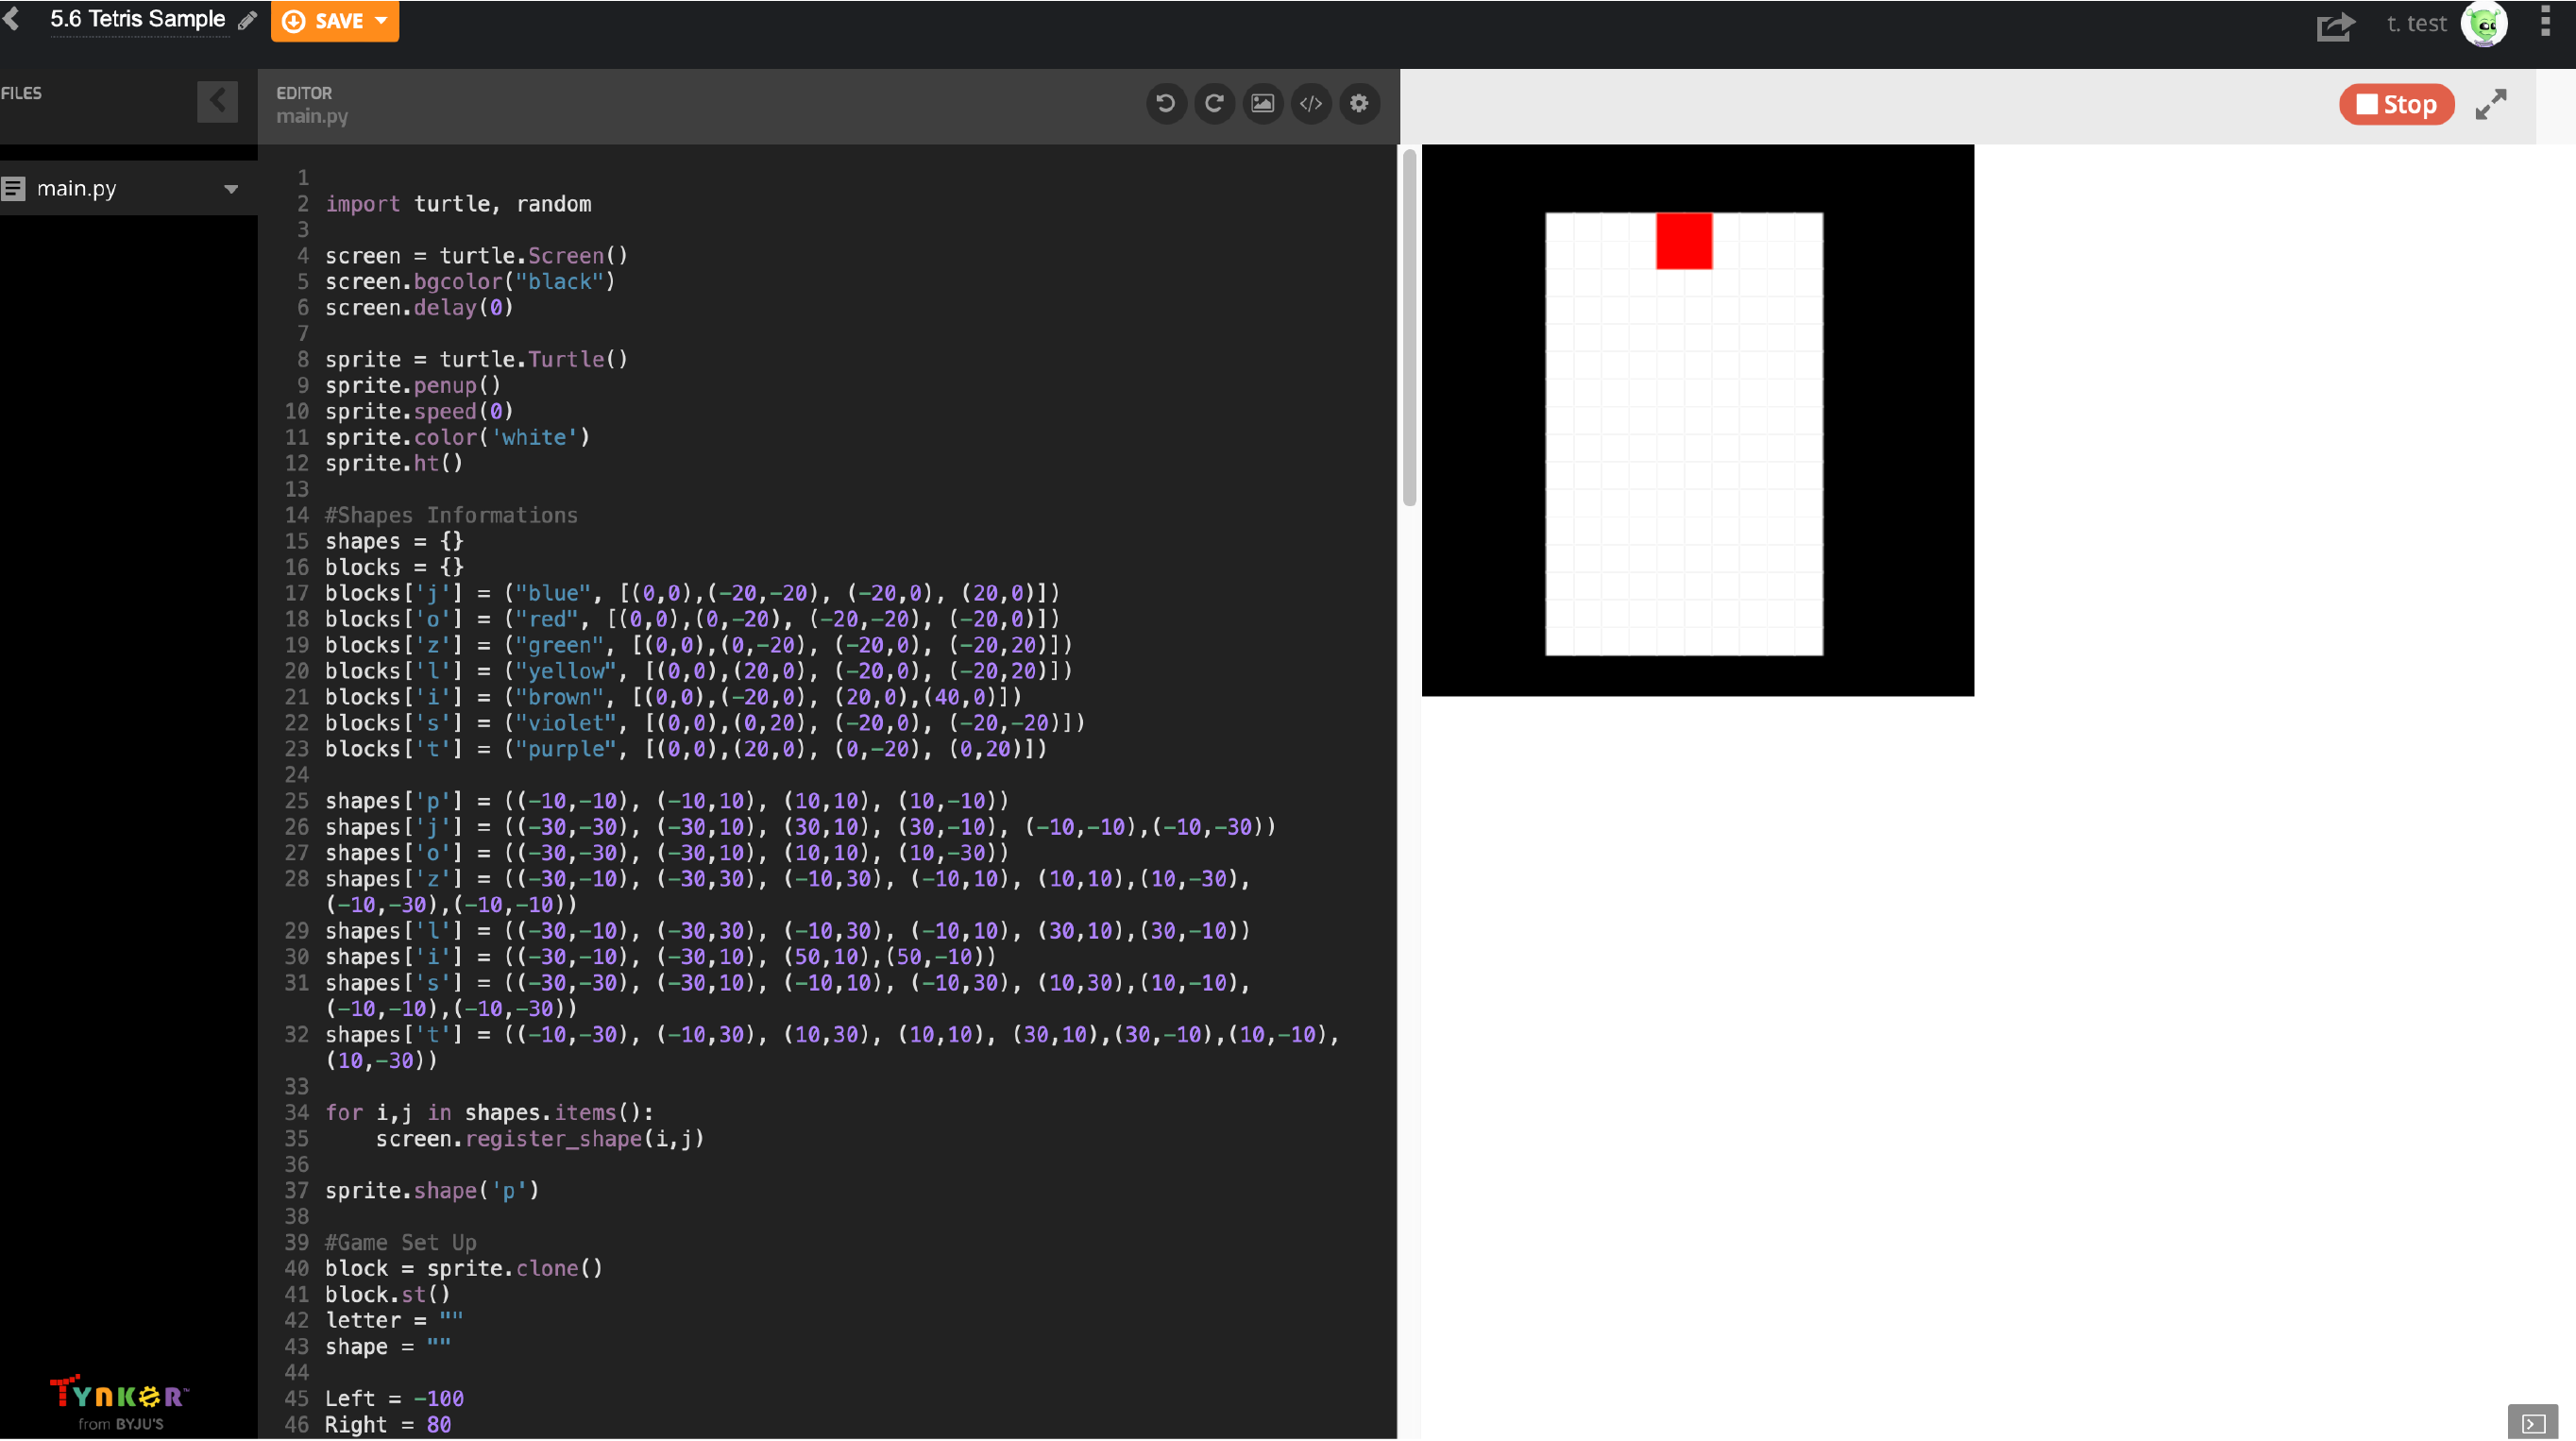Click the sprite.shape('p') line
This screenshot has width=2576, height=1441.
coord(432,1191)
